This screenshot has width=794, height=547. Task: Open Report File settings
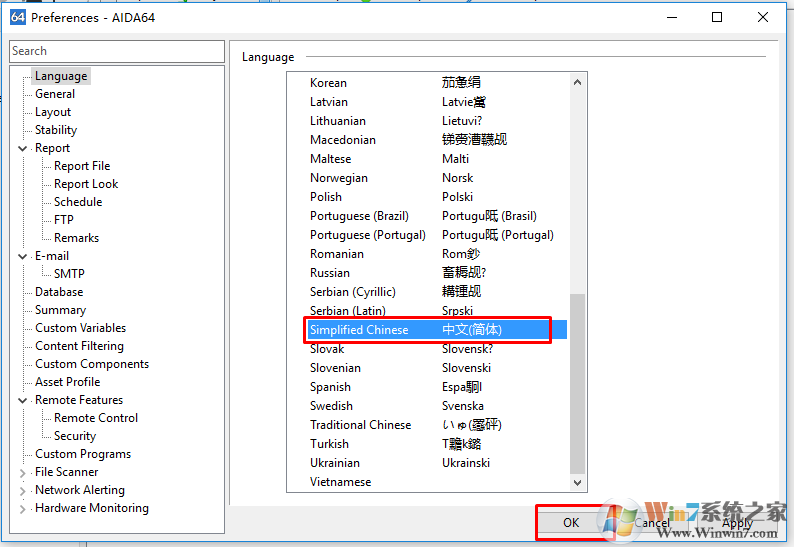[82, 166]
